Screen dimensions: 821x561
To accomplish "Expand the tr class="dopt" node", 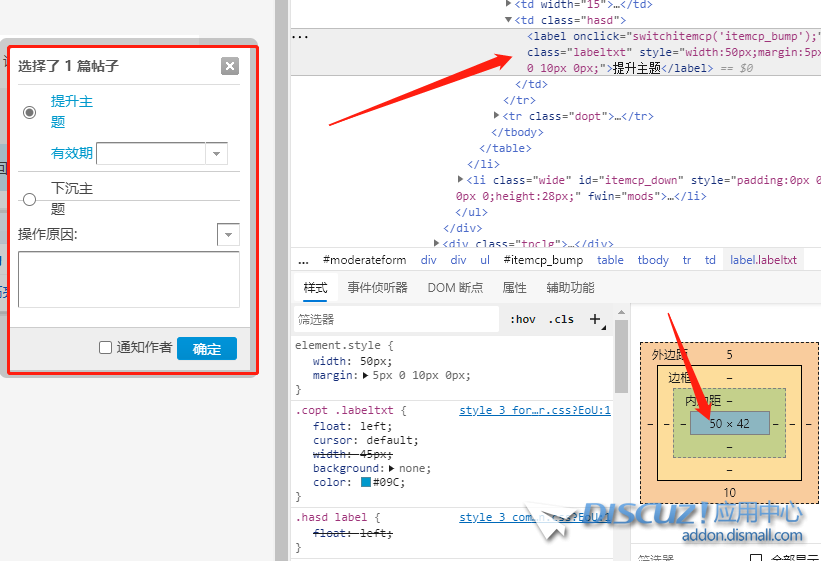I will tap(497, 116).
